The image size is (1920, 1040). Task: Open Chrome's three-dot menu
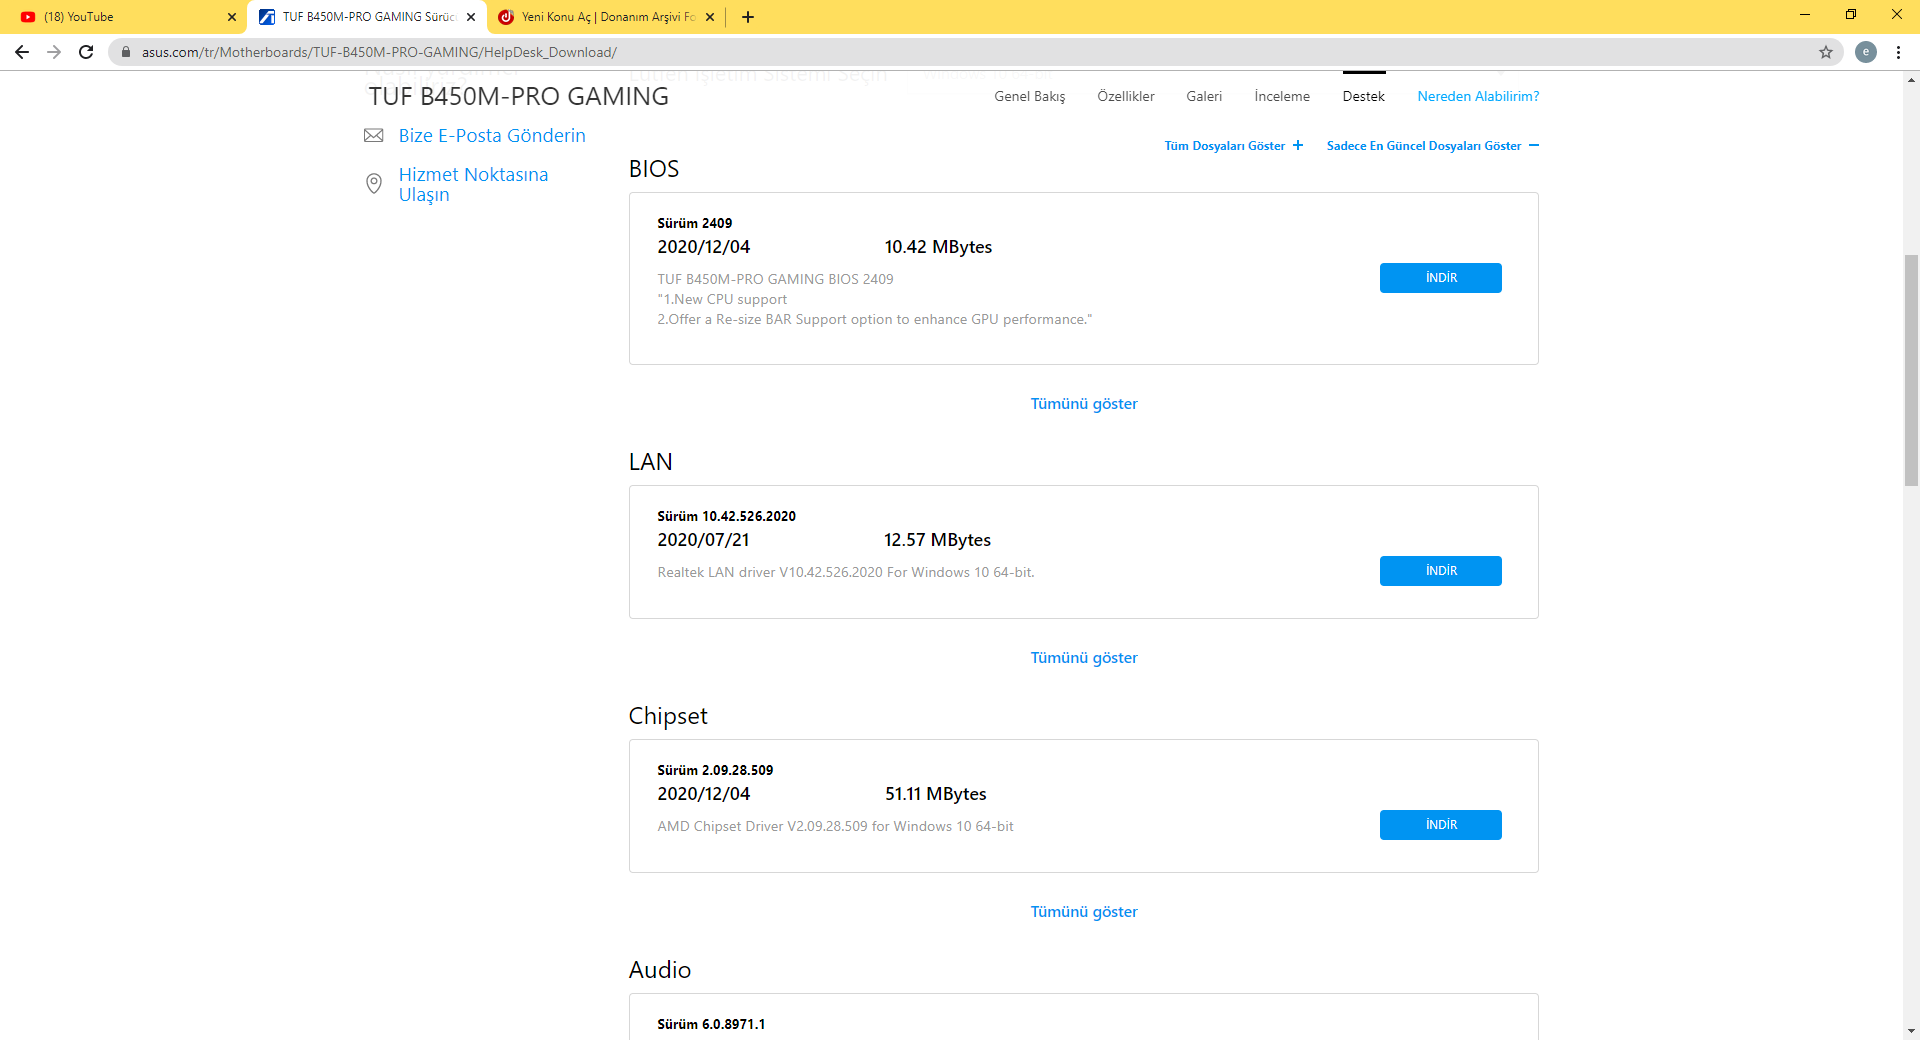pyautogui.click(x=1898, y=52)
